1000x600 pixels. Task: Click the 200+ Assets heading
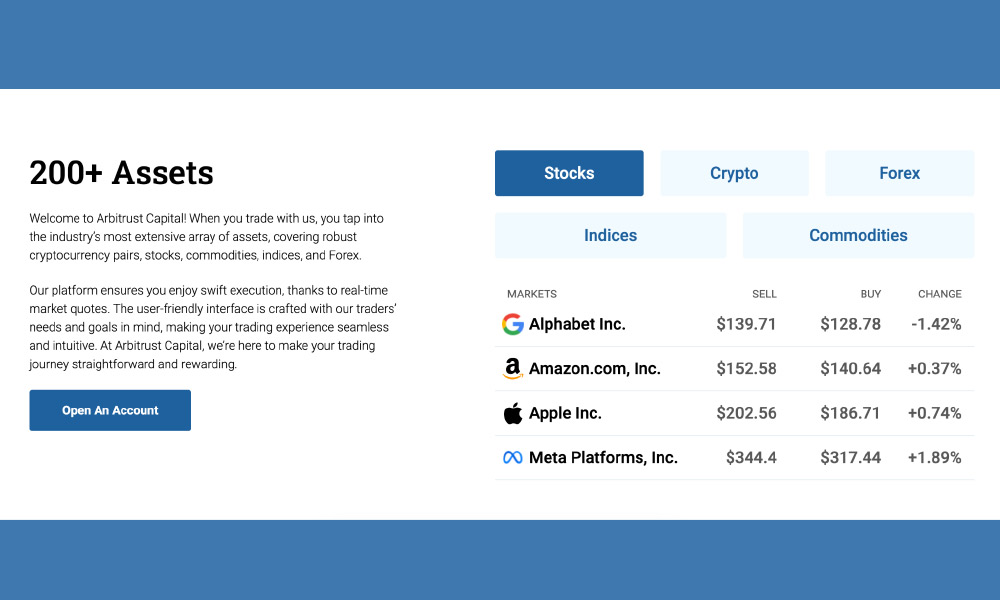click(x=121, y=173)
